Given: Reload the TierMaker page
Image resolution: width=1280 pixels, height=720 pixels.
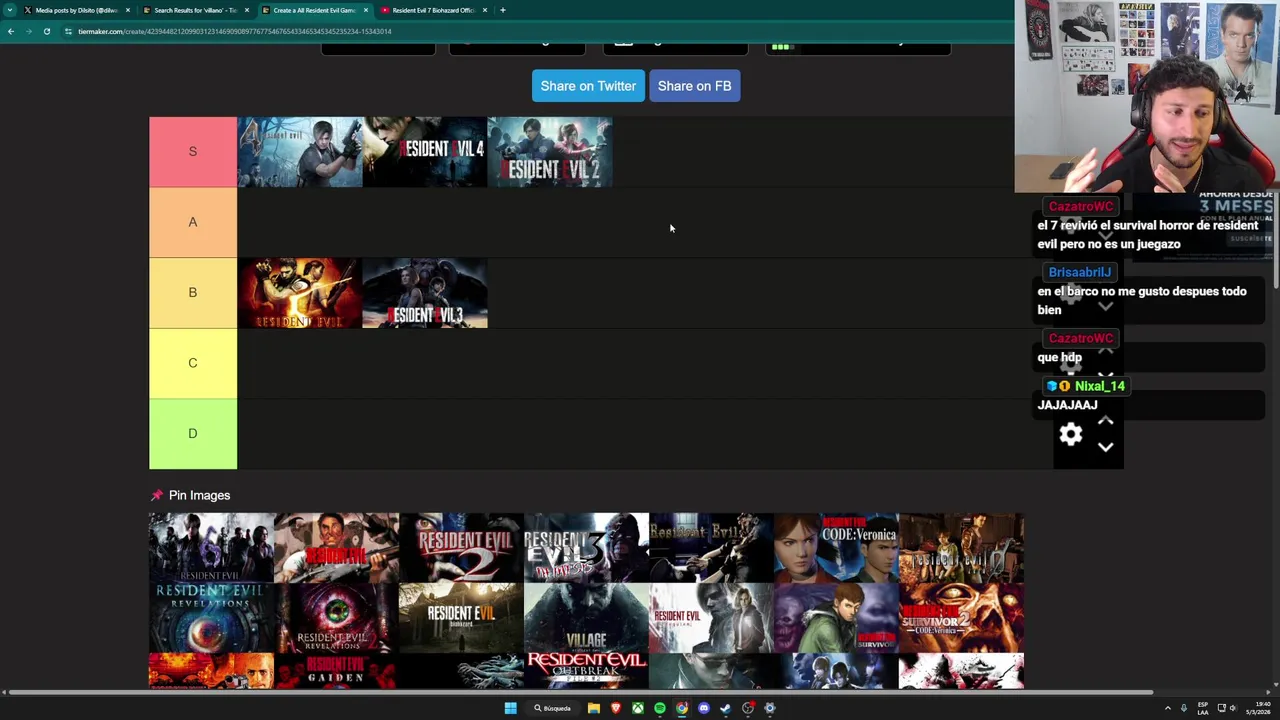Looking at the screenshot, I should point(46,31).
